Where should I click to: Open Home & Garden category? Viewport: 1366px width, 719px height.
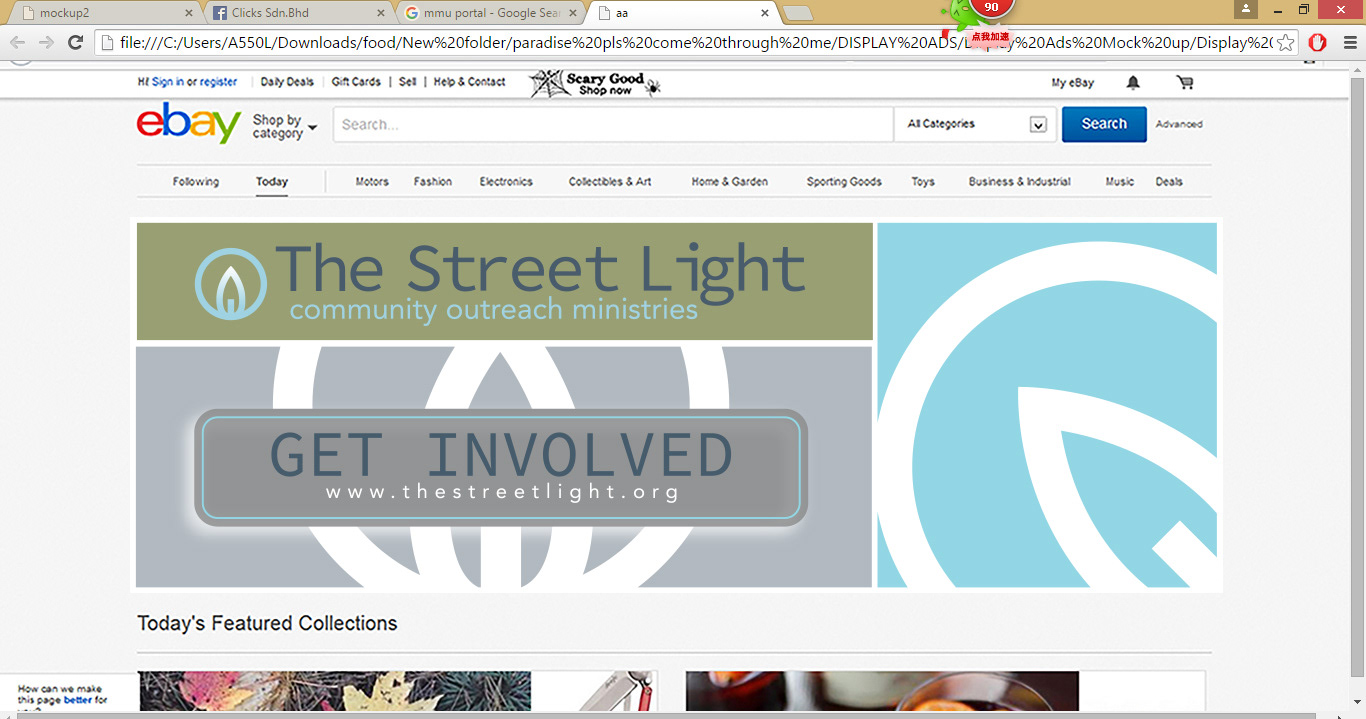tap(730, 181)
